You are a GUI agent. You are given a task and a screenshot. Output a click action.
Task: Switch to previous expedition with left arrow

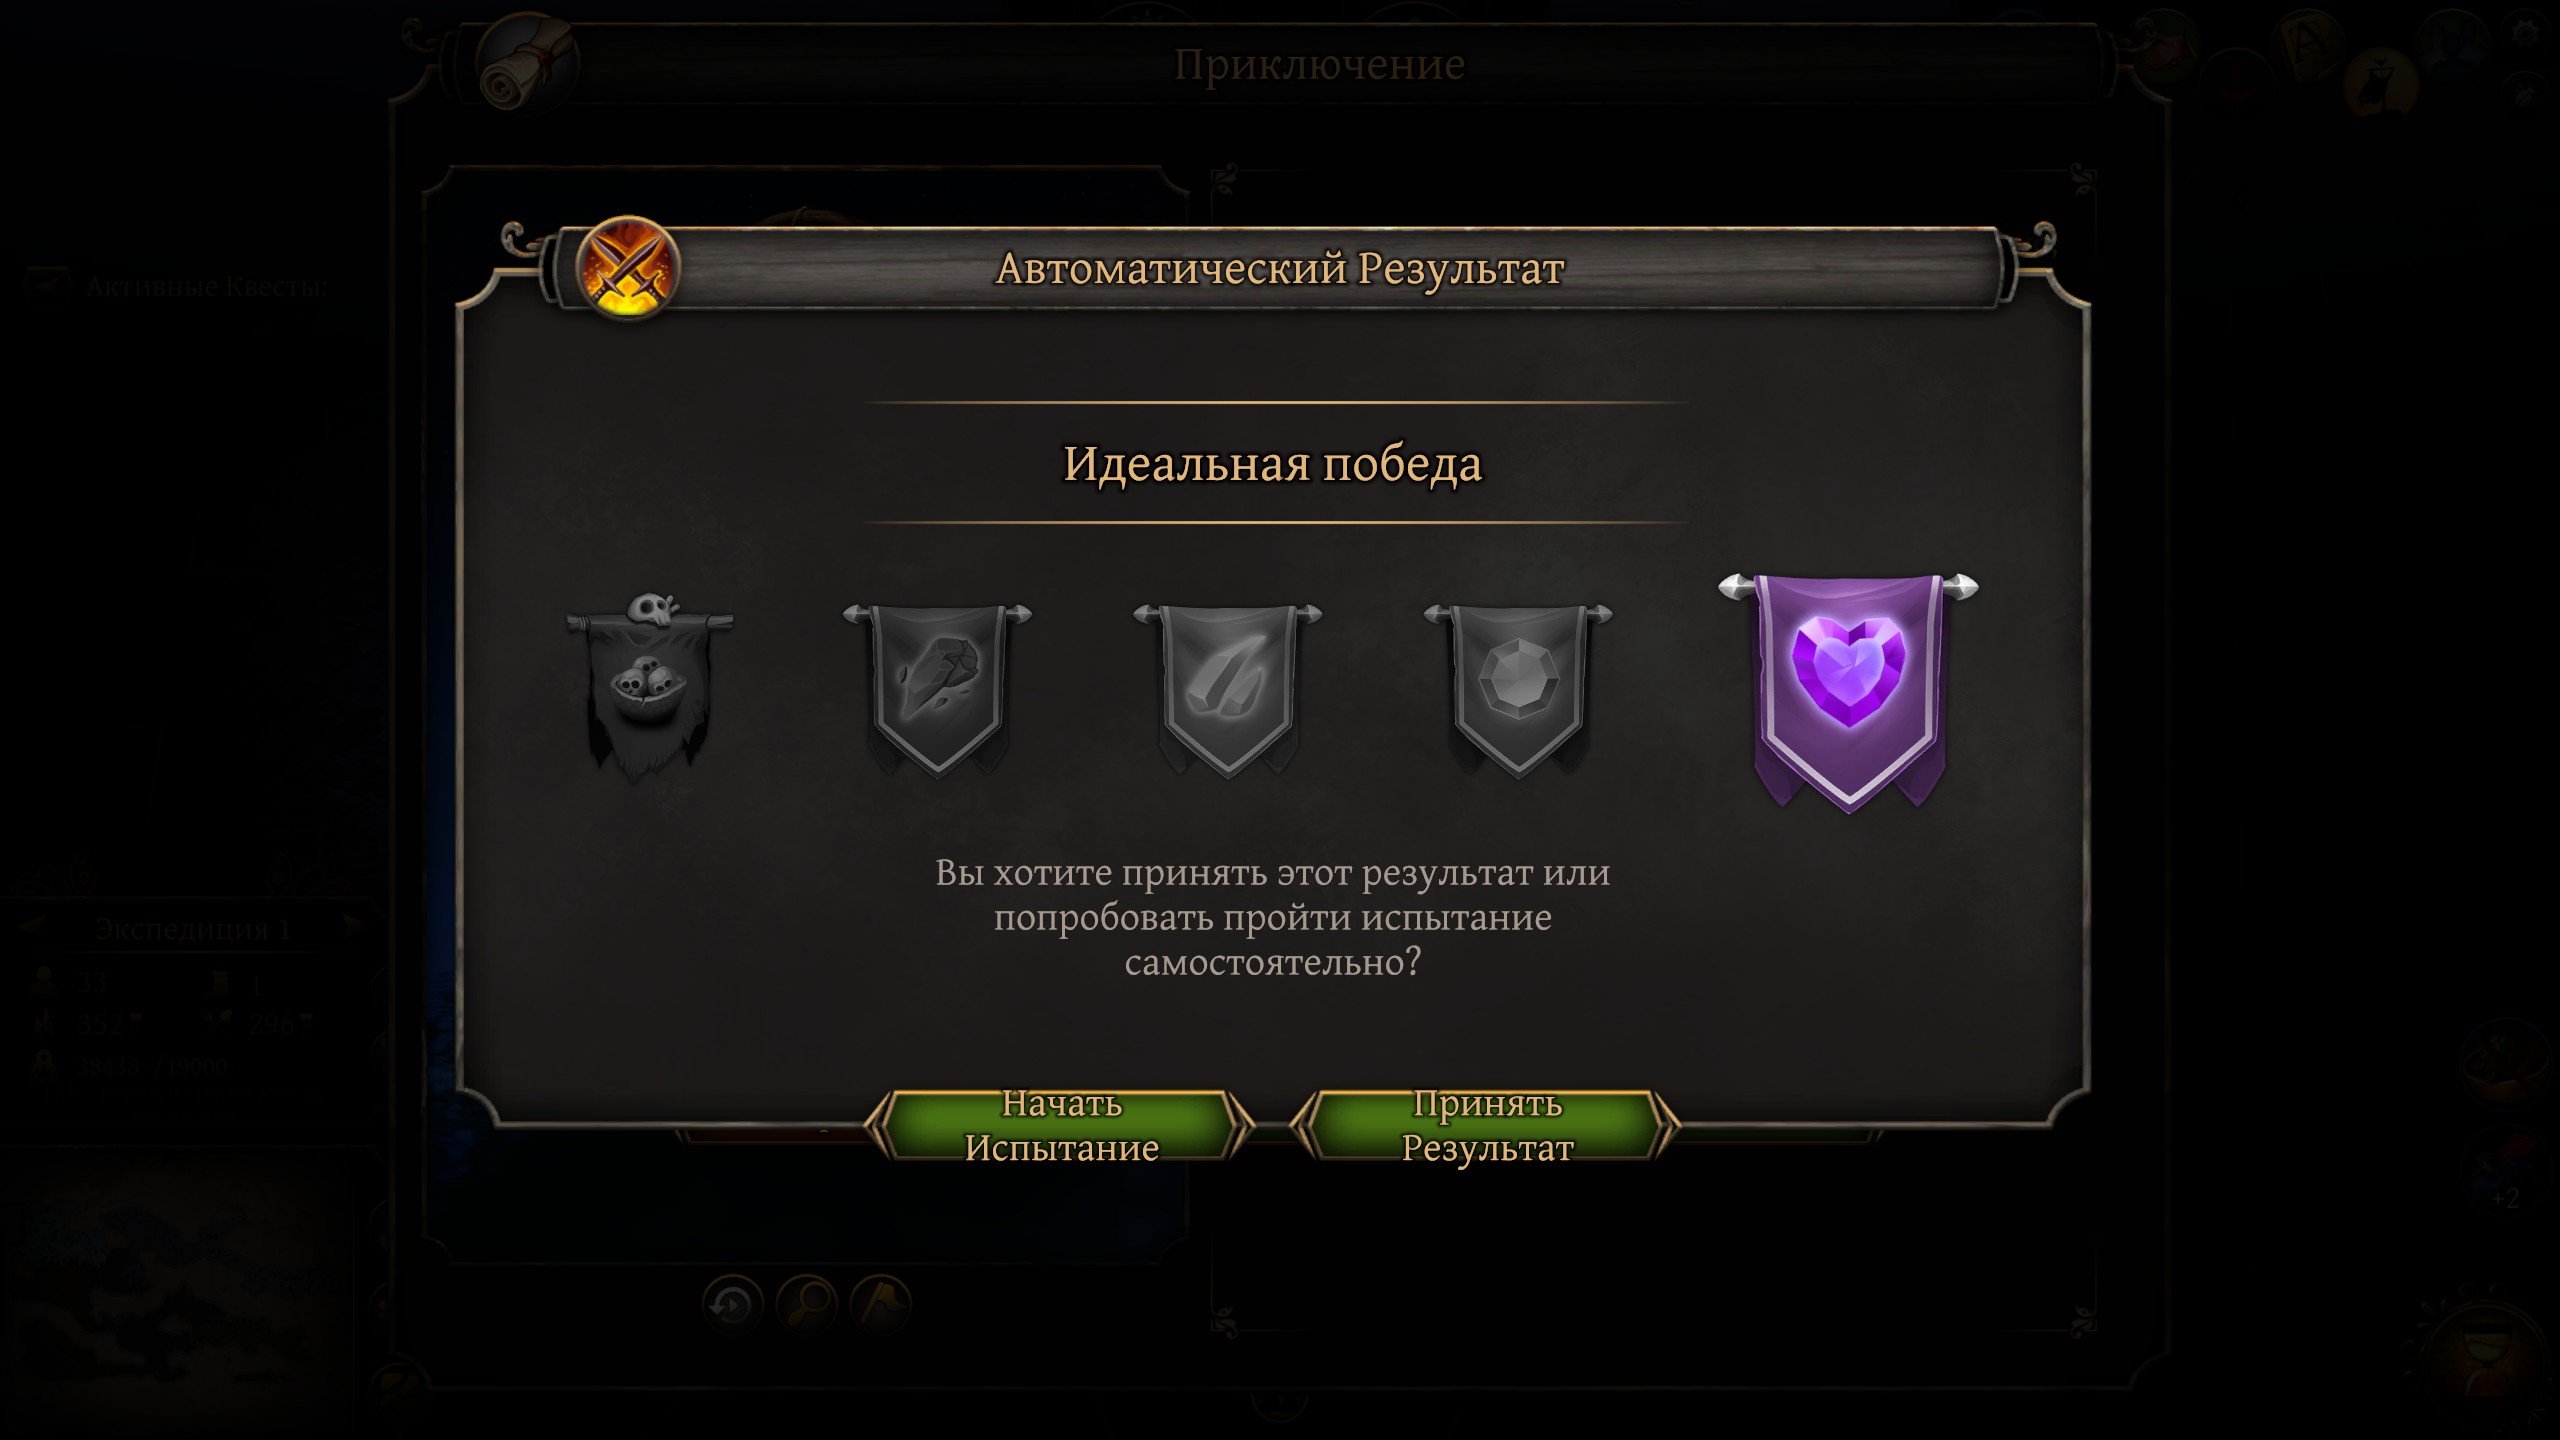coord(32,925)
